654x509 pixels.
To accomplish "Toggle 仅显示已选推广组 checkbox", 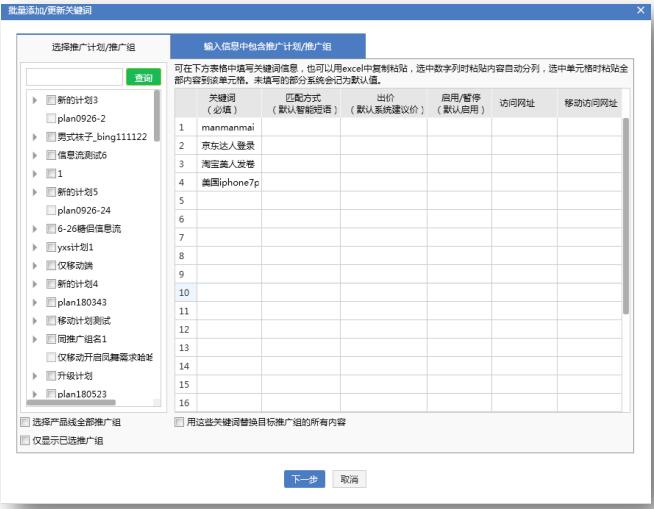I will (x=25, y=440).
